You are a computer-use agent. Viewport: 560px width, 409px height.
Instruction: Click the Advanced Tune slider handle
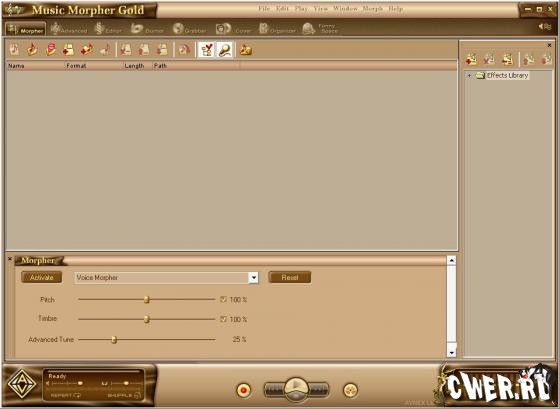(x=114, y=339)
